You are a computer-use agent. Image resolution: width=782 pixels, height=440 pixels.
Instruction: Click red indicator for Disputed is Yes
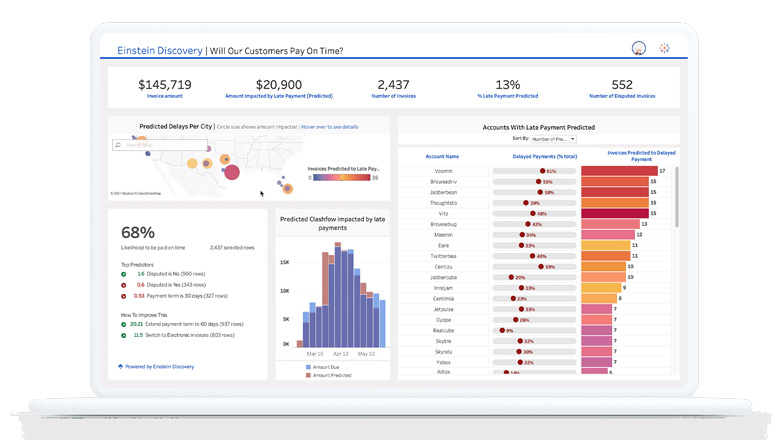click(x=124, y=285)
